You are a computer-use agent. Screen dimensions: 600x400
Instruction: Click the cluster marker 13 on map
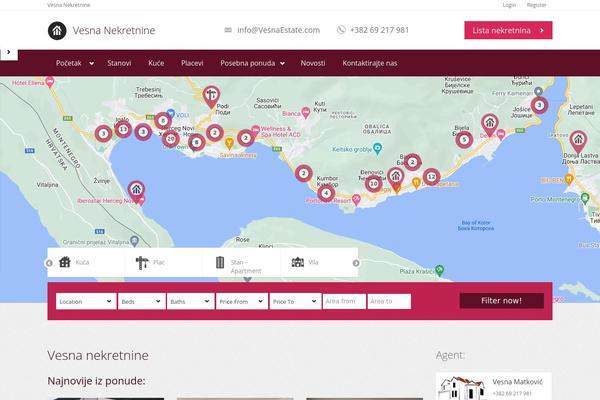123,129
